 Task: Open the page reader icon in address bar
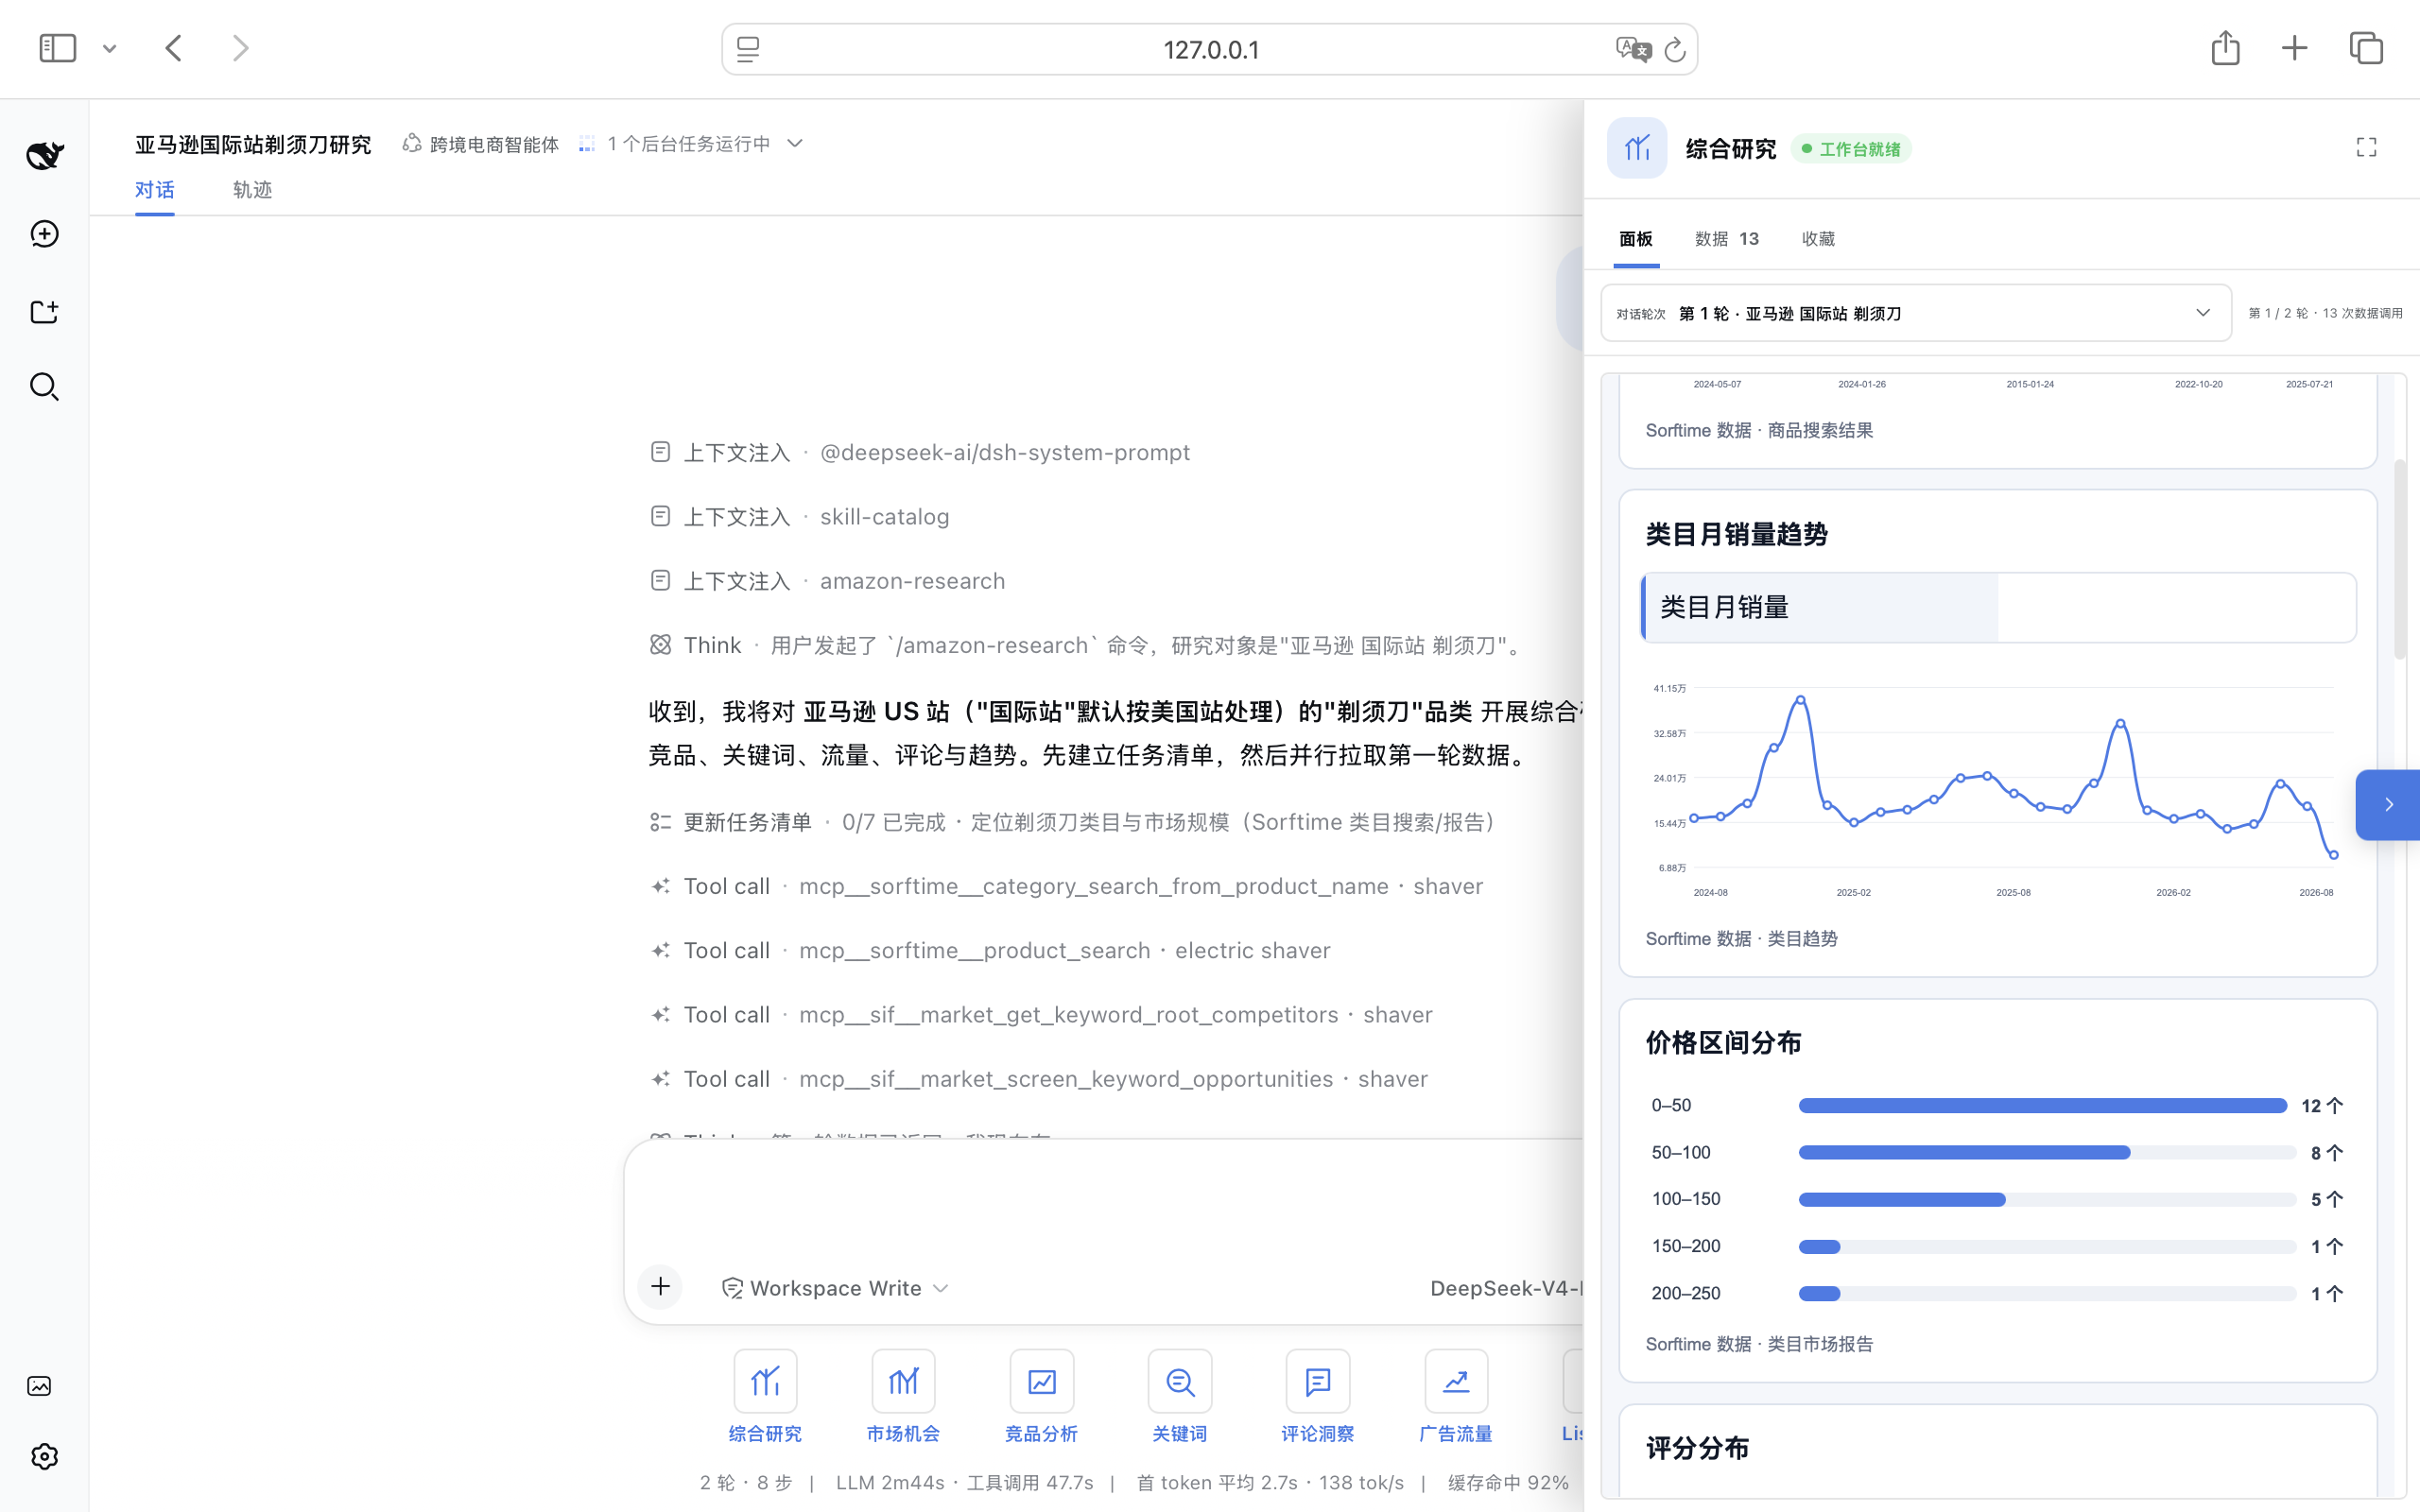tap(748, 49)
